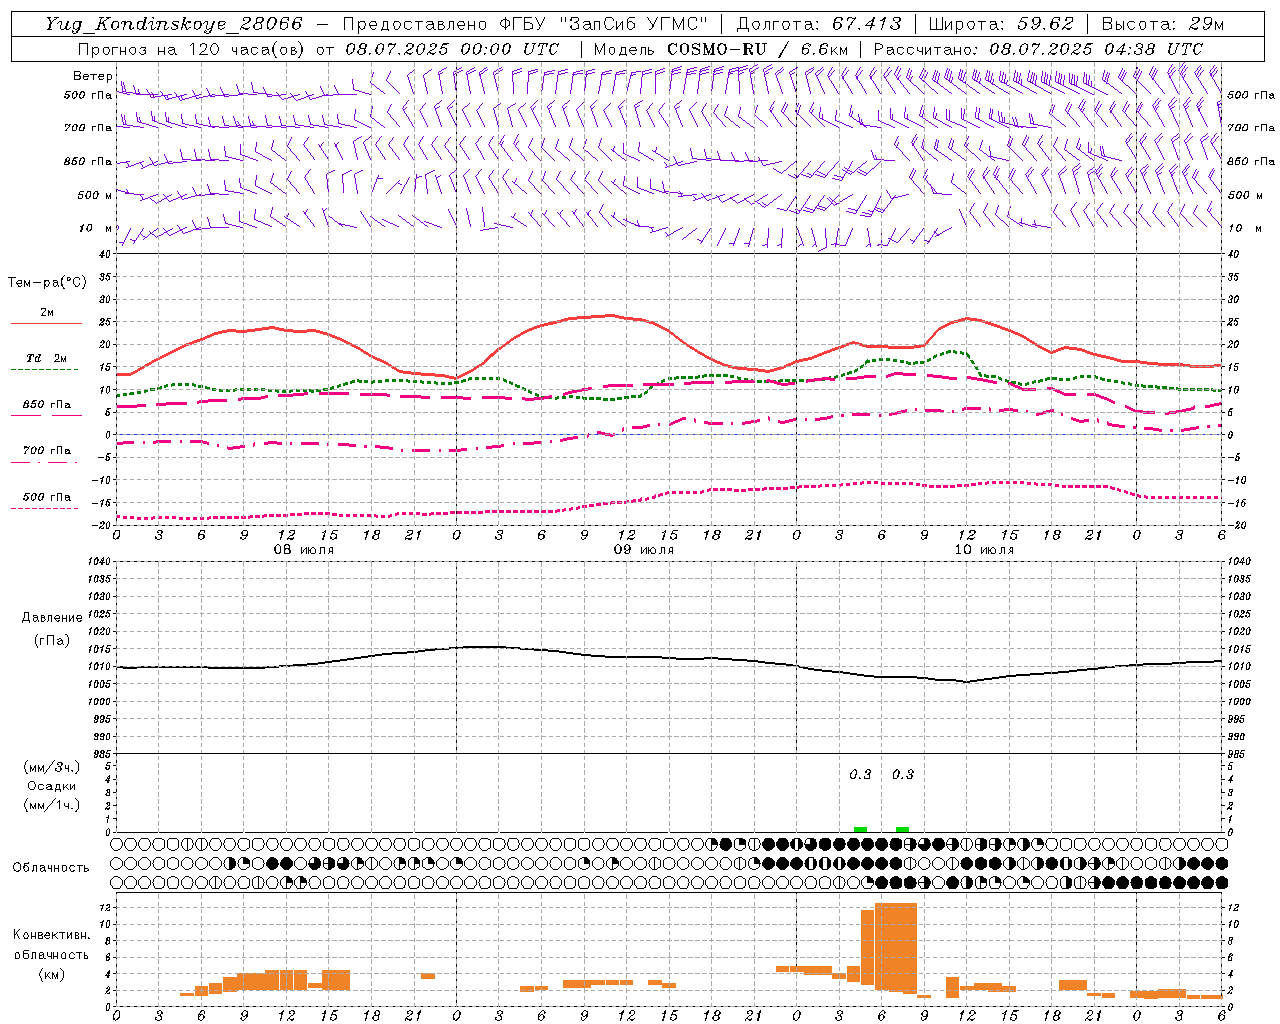Click the station name Yug_Kondinskoye_28066

[x=173, y=24]
